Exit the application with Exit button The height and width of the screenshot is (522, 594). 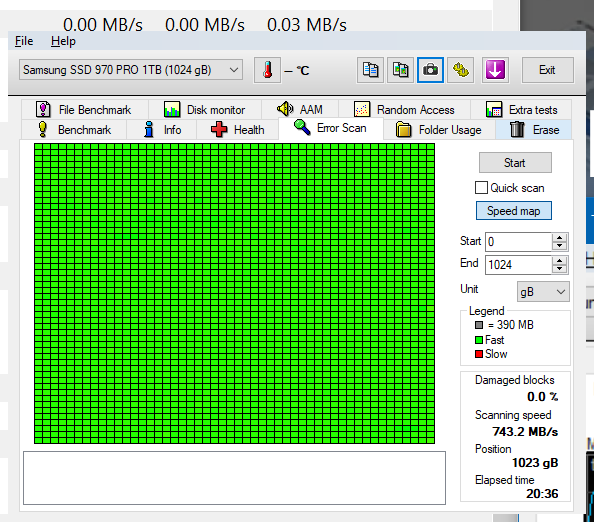547,70
